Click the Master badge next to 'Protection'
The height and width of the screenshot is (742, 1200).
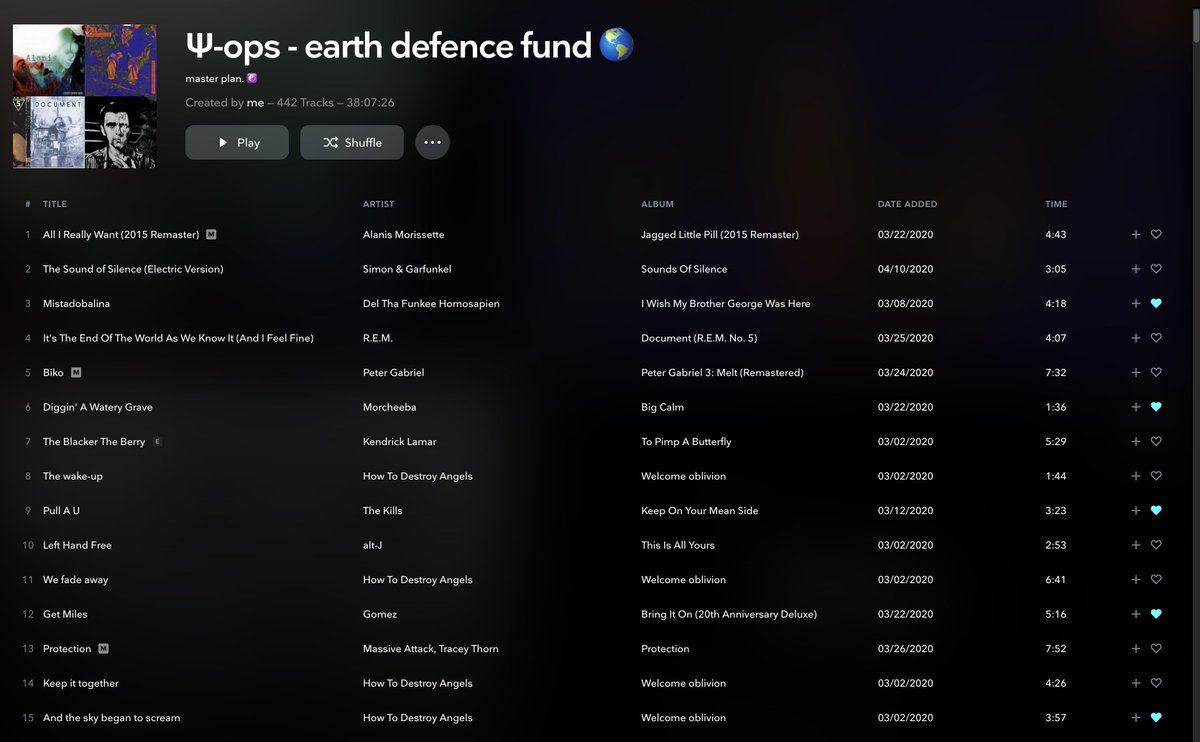coord(103,649)
